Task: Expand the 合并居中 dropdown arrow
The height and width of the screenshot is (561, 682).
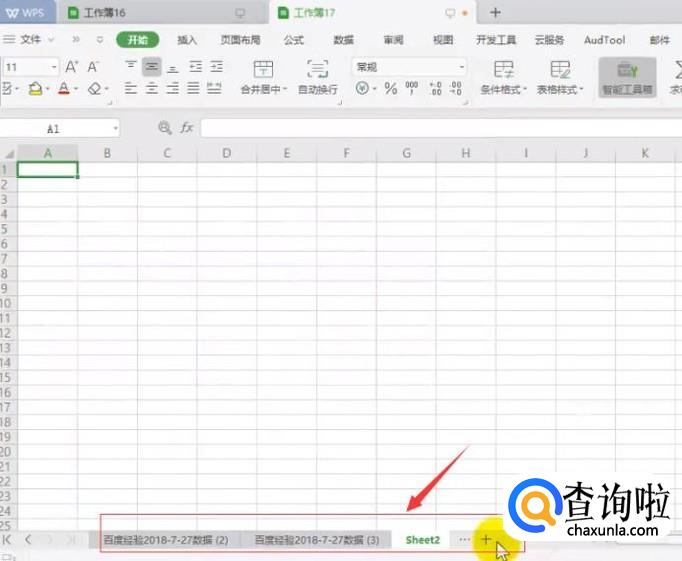Action: (285, 89)
